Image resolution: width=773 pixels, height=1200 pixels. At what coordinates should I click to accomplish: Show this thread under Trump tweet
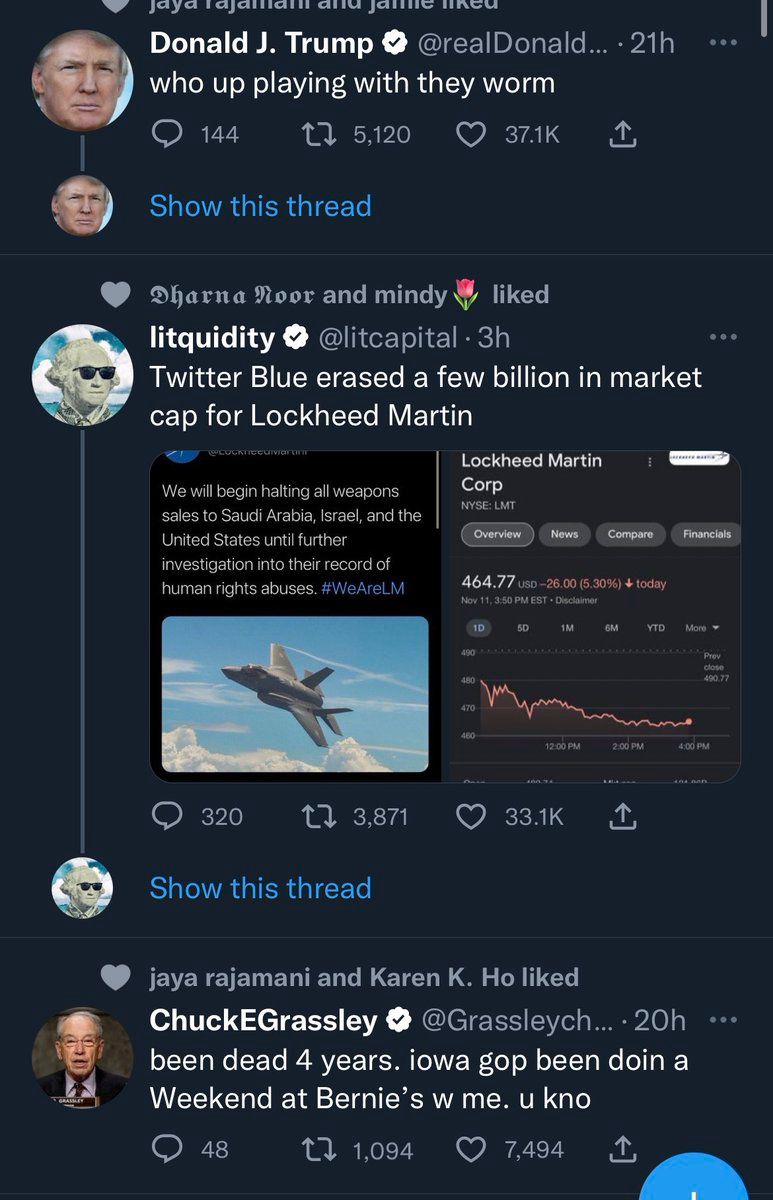pos(260,206)
